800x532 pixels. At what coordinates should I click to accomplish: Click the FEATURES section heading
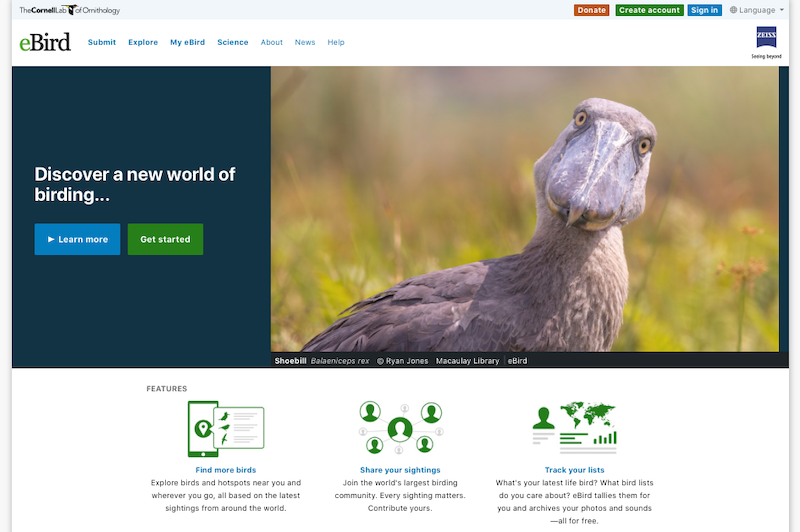tap(167, 389)
